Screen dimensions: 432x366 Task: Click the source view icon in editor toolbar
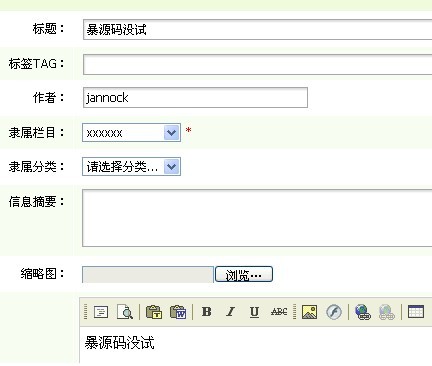[x=101, y=312]
